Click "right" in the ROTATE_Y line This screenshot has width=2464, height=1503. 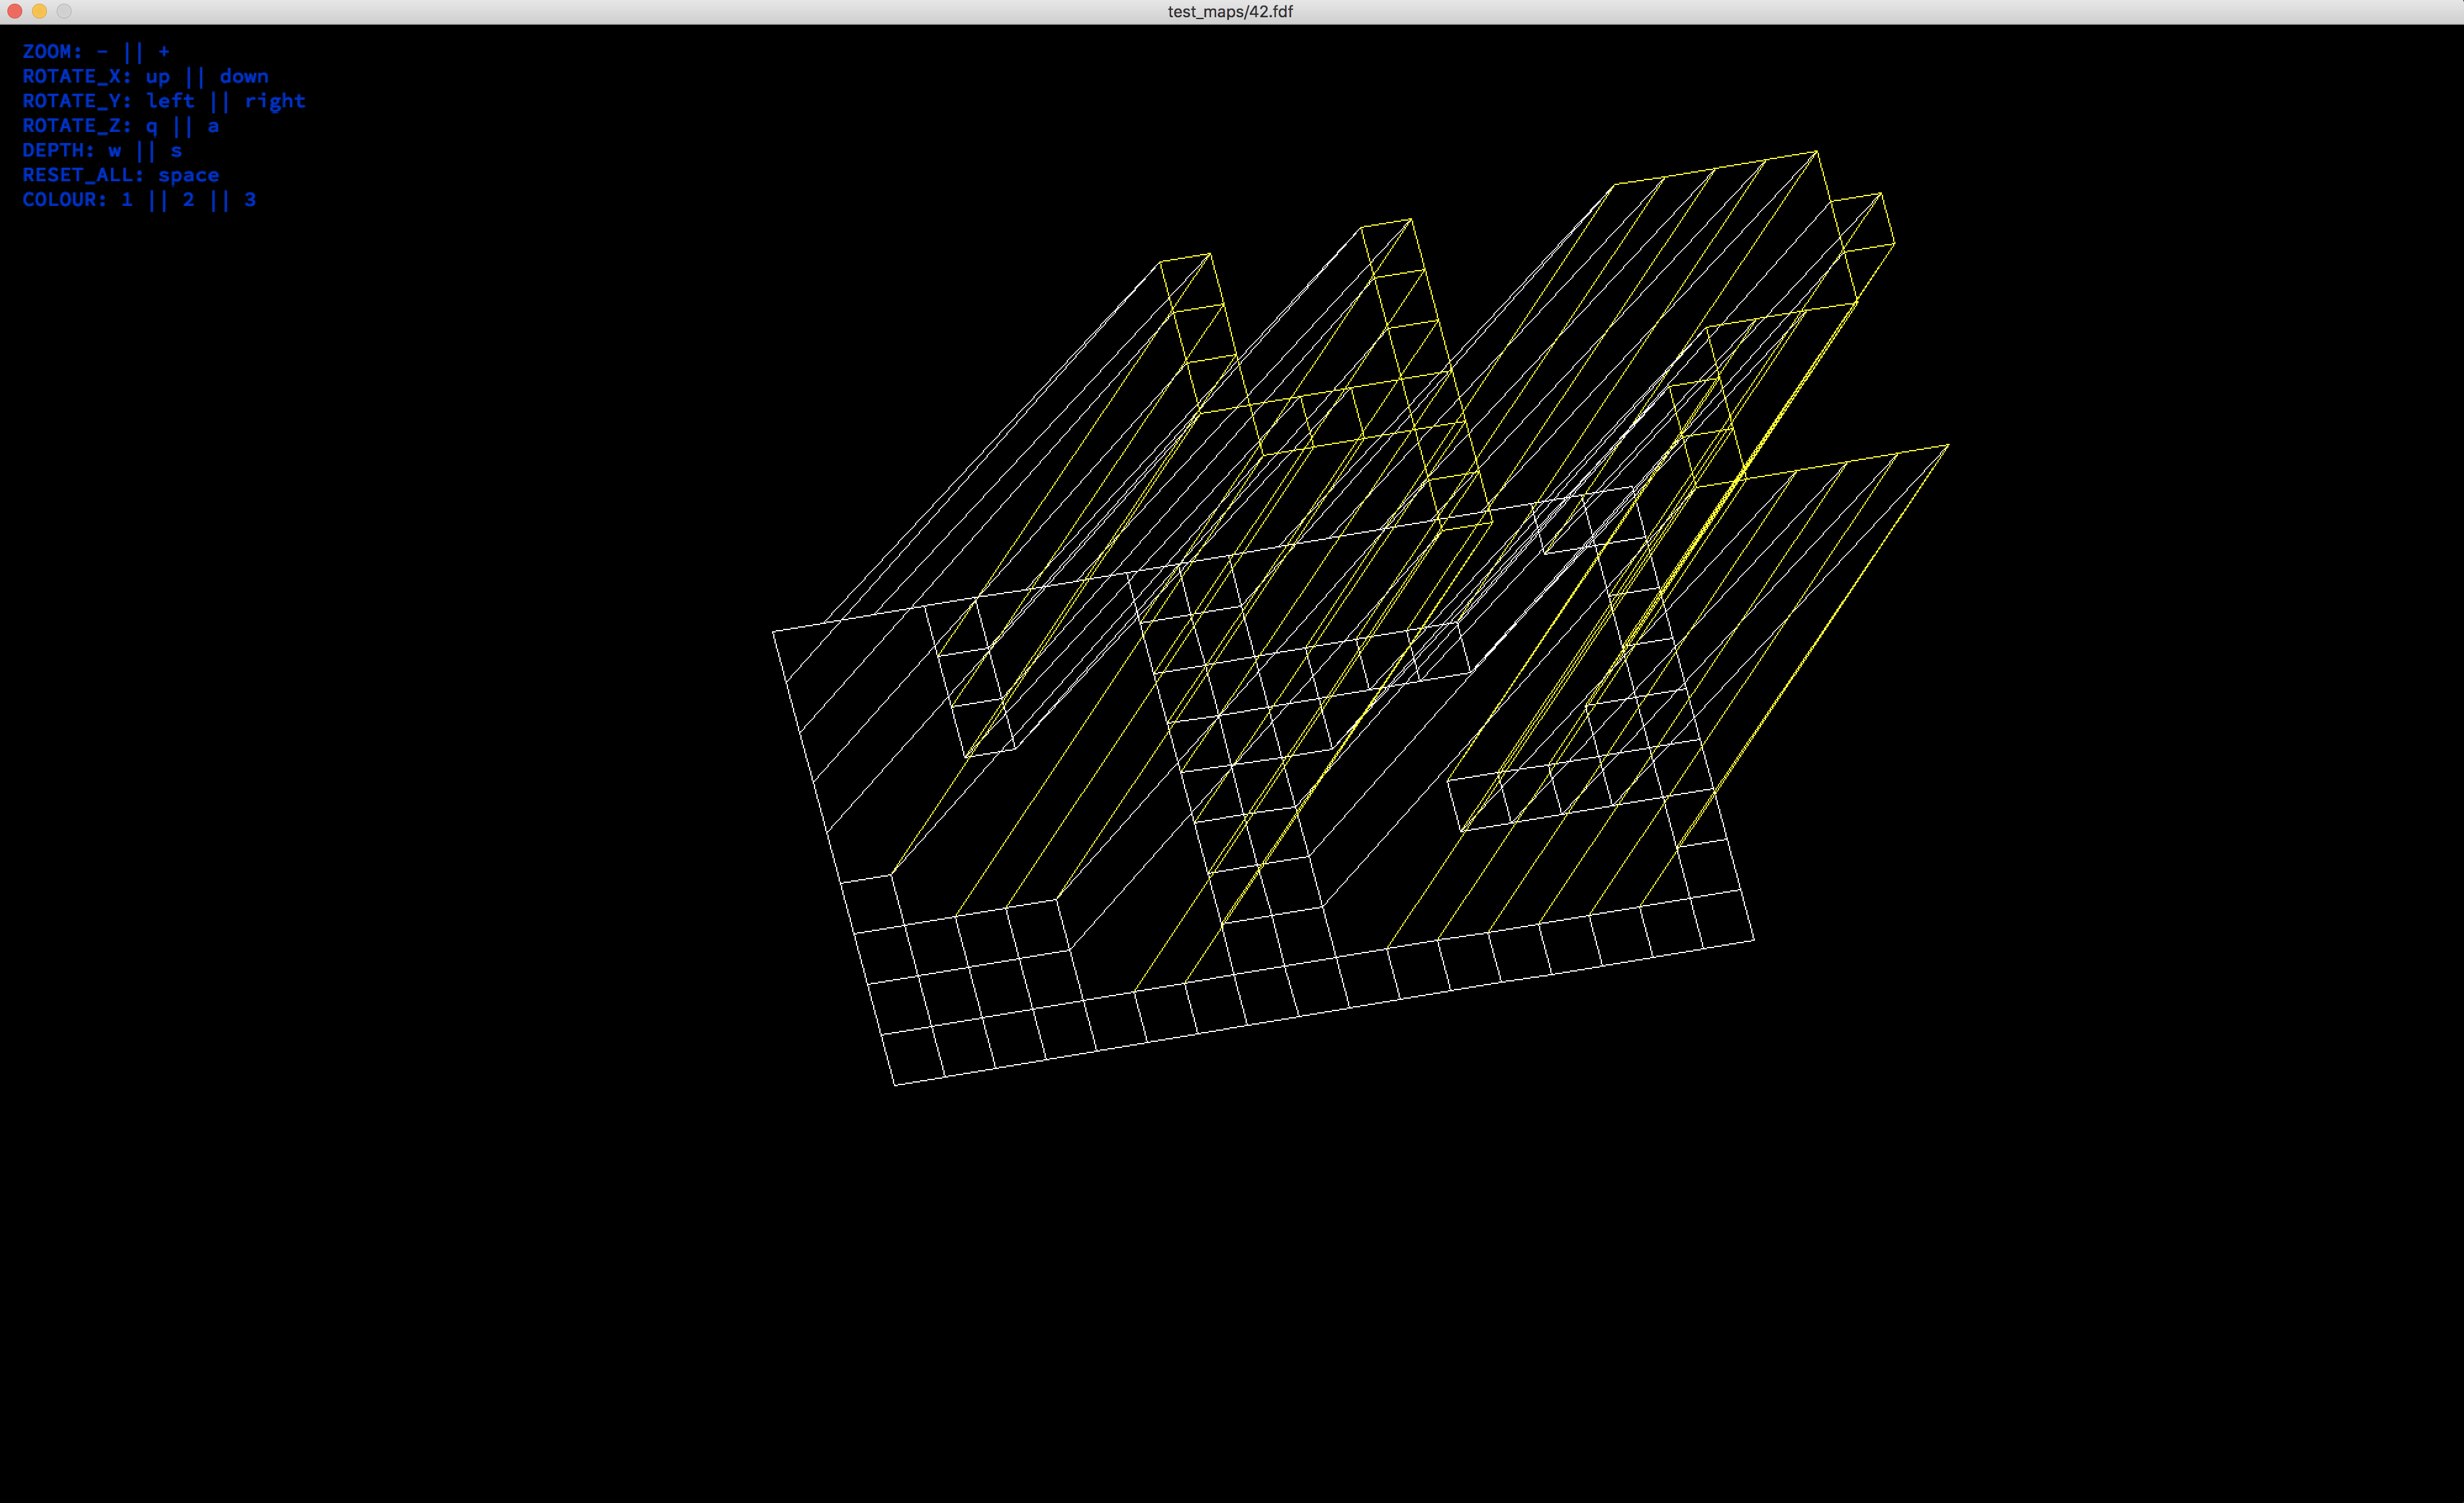[x=275, y=101]
